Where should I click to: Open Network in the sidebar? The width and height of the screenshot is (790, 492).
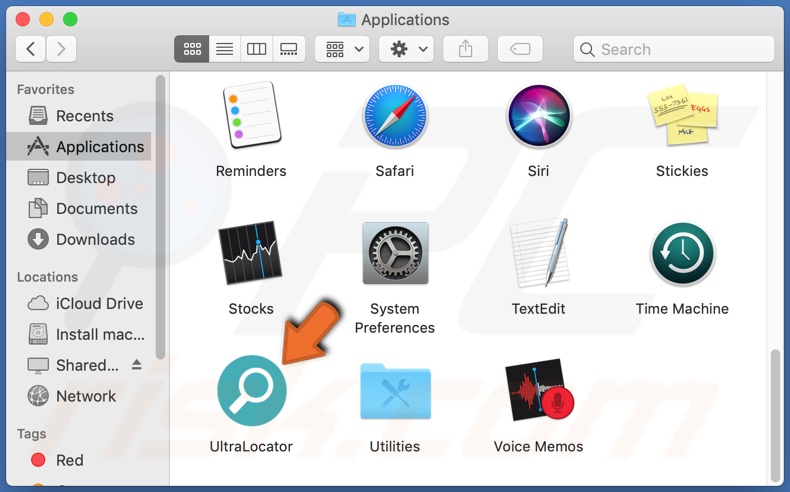click(79, 396)
